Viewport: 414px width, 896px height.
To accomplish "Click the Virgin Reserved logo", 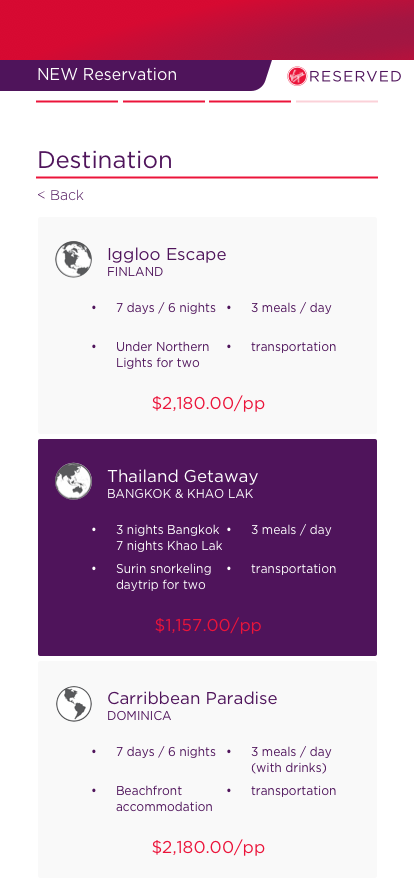I will (344, 76).
